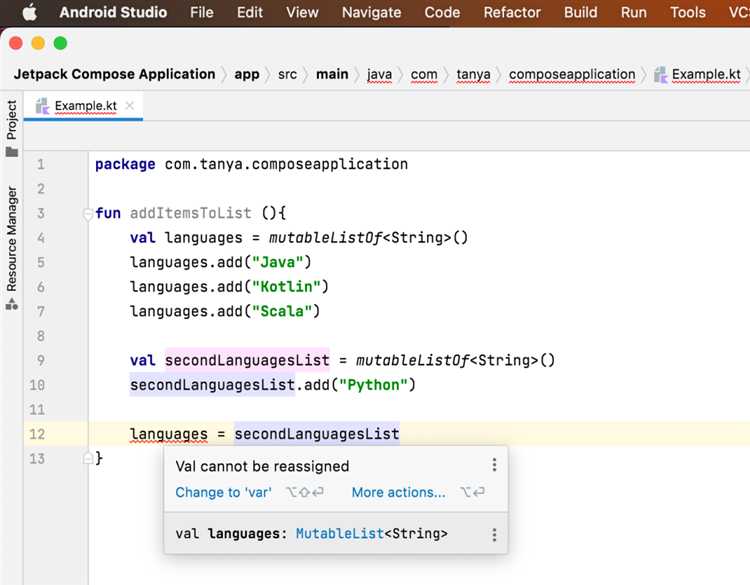Open More actions... in the tooltip
Viewport: 750px width, 585px height.
pyautogui.click(x=398, y=492)
